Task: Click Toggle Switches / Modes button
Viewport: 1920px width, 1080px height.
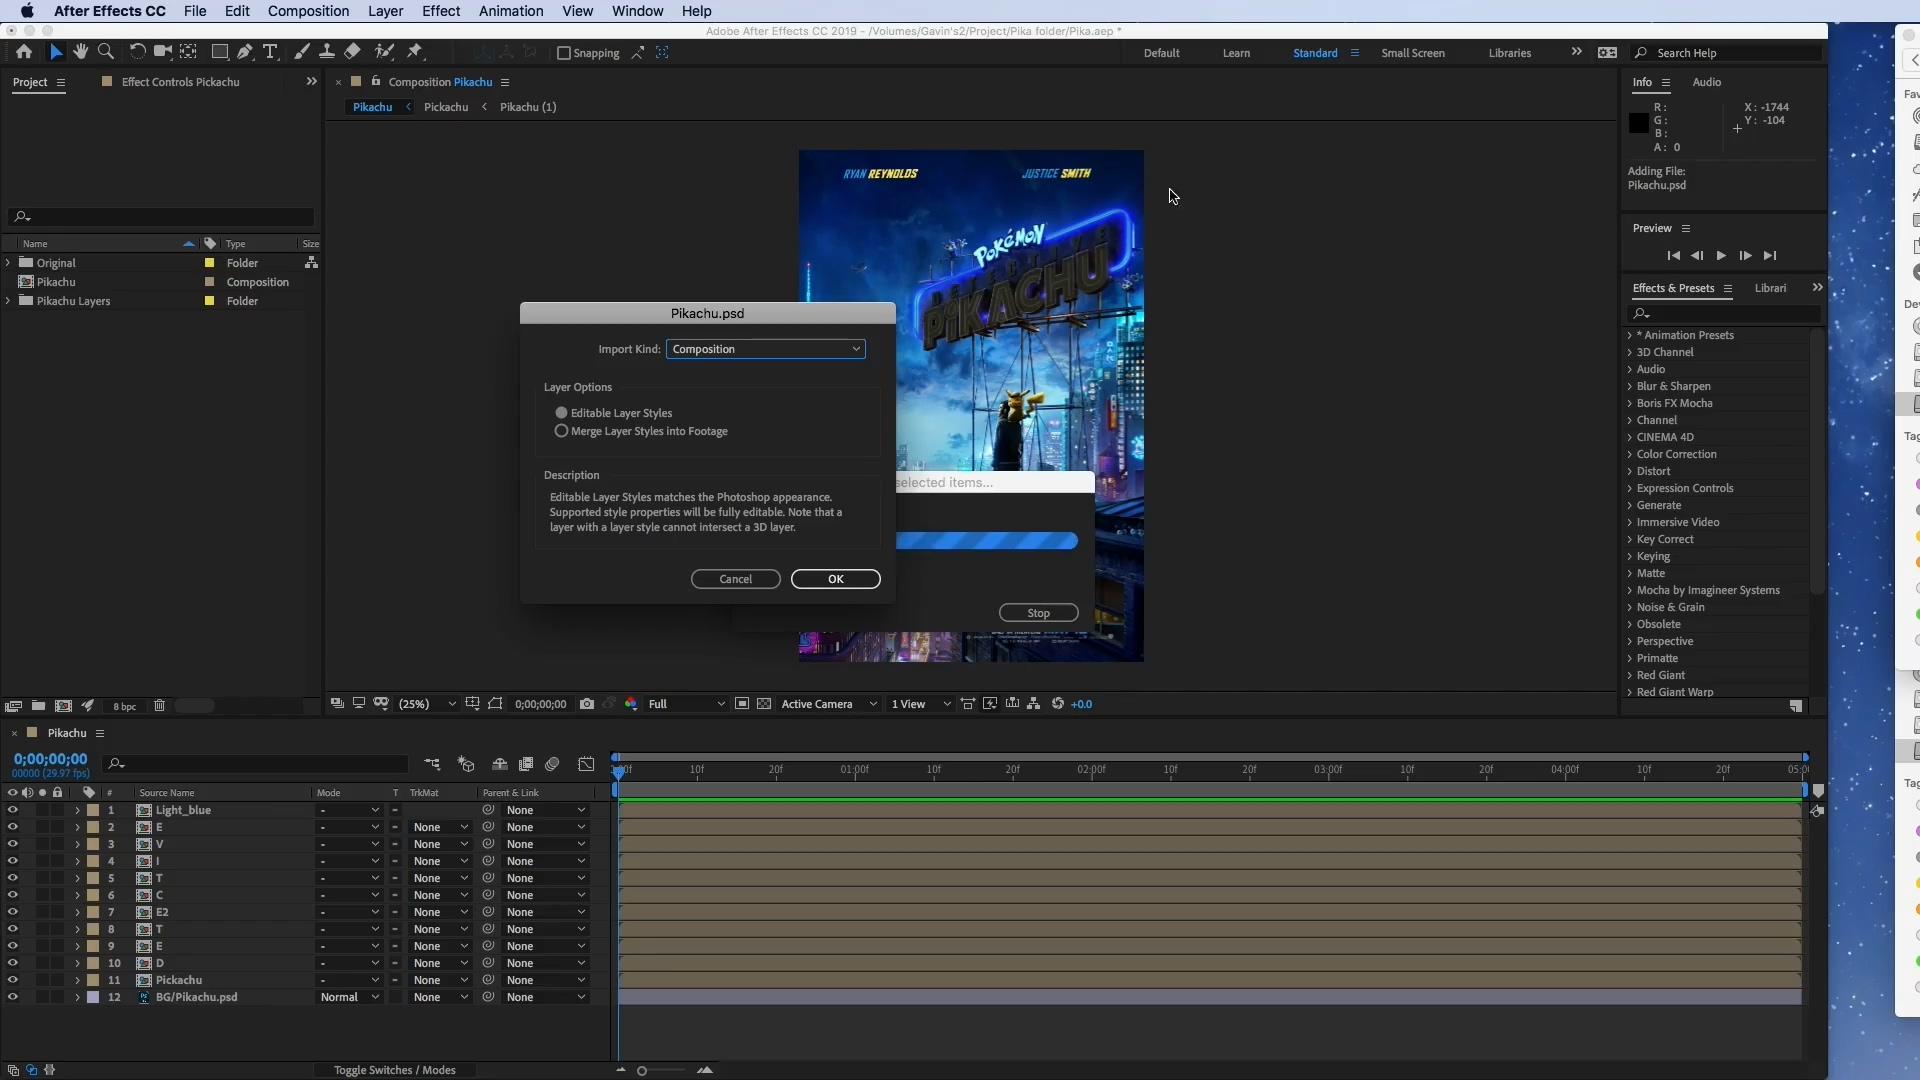Action: point(394,1070)
